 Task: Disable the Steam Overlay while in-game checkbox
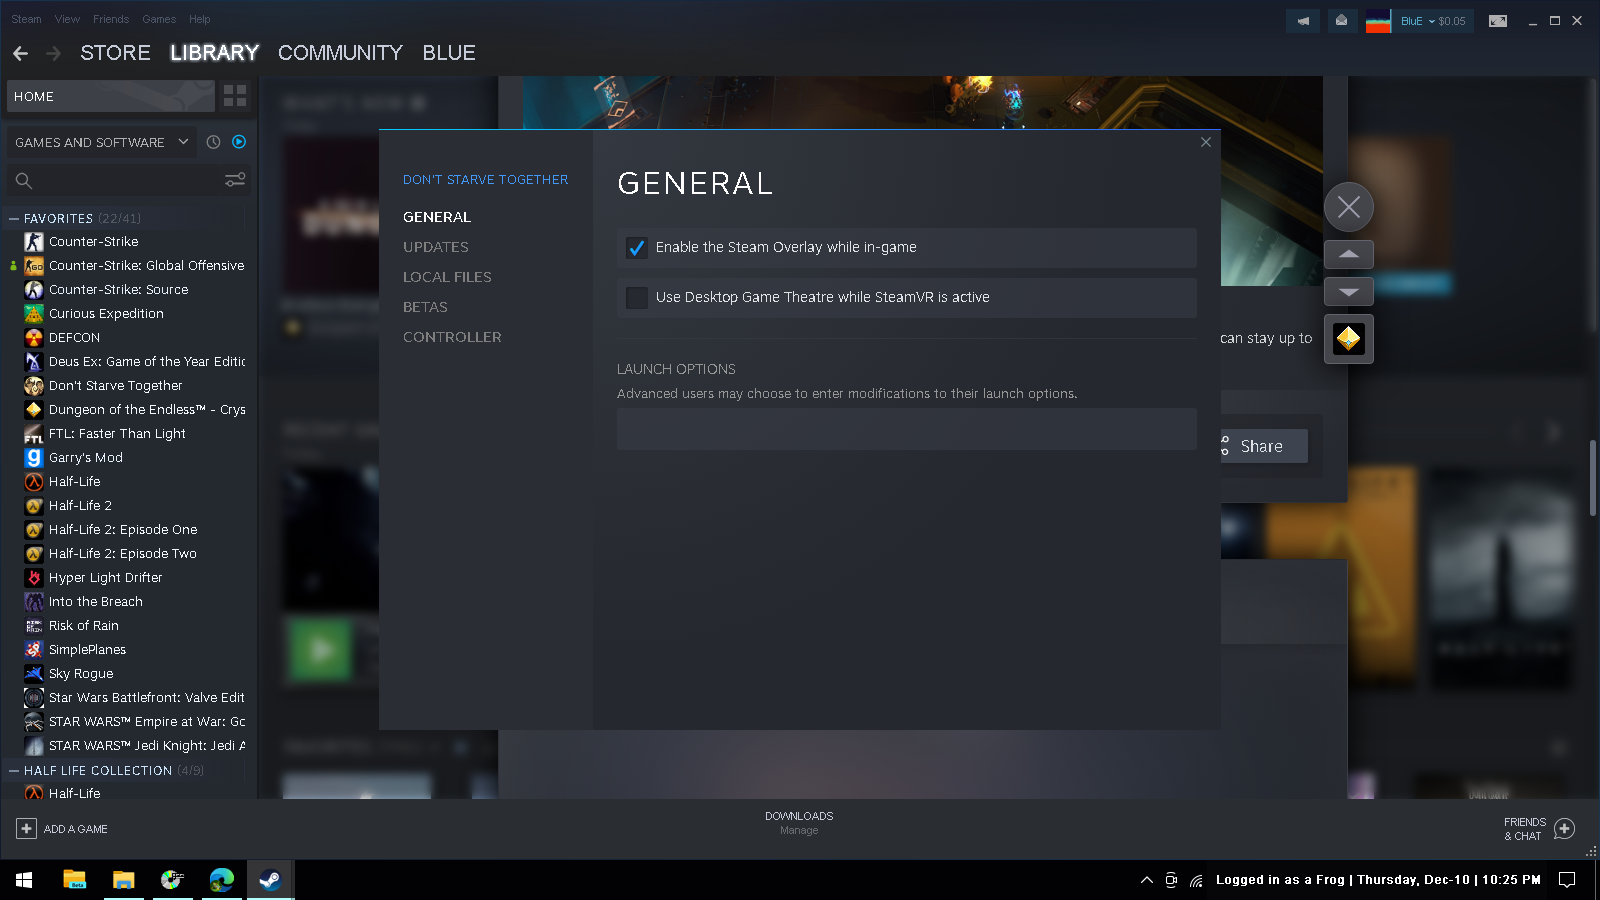[x=637, y=248]
